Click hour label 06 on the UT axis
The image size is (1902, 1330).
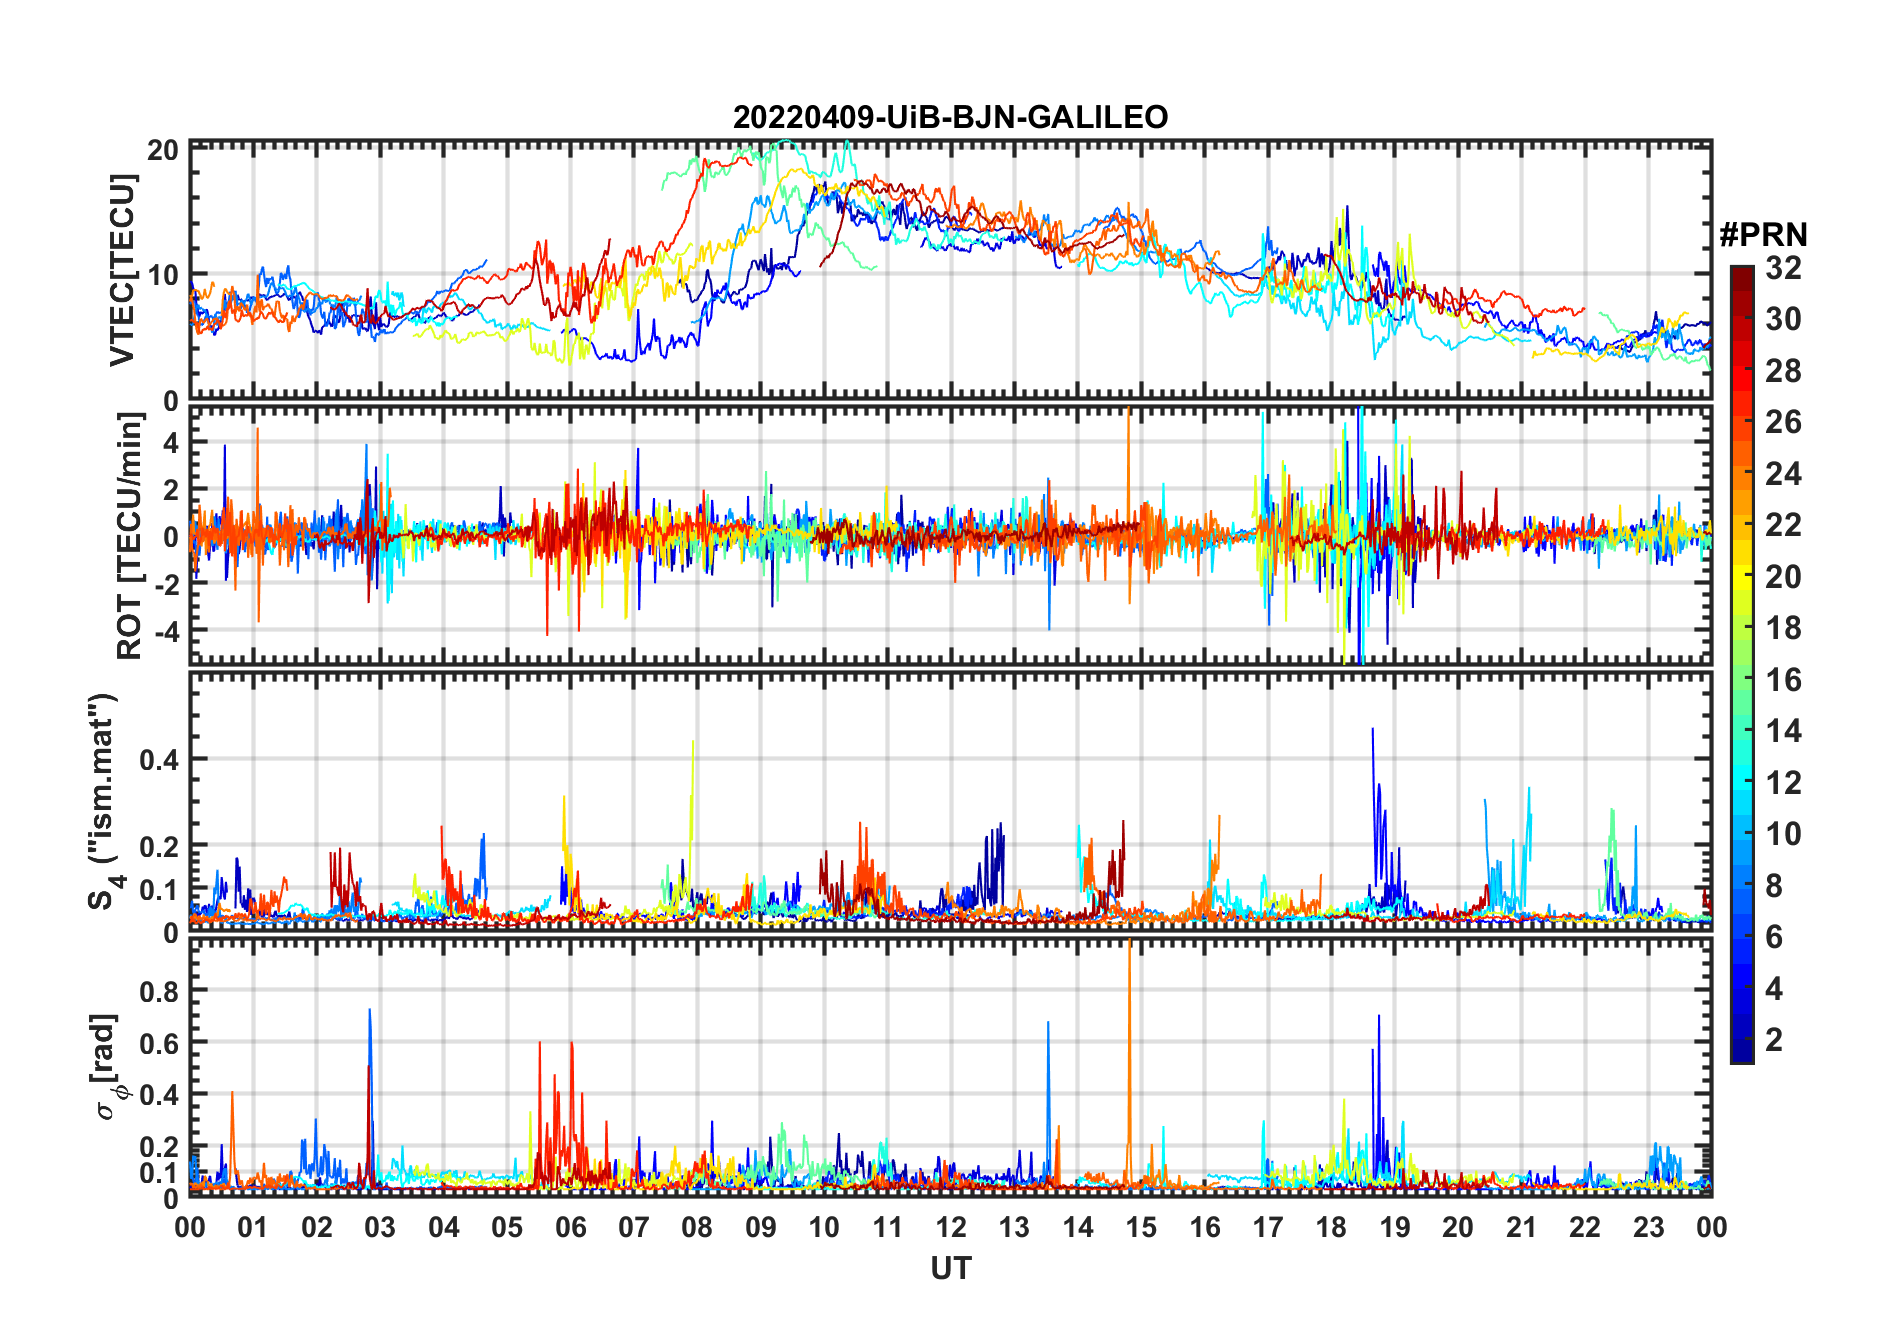tap(570, 1227)
